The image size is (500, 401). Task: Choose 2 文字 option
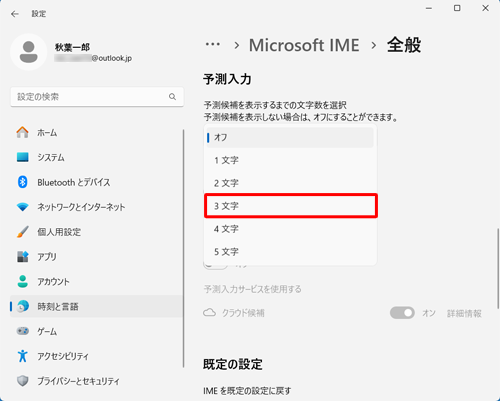(290, 183)
